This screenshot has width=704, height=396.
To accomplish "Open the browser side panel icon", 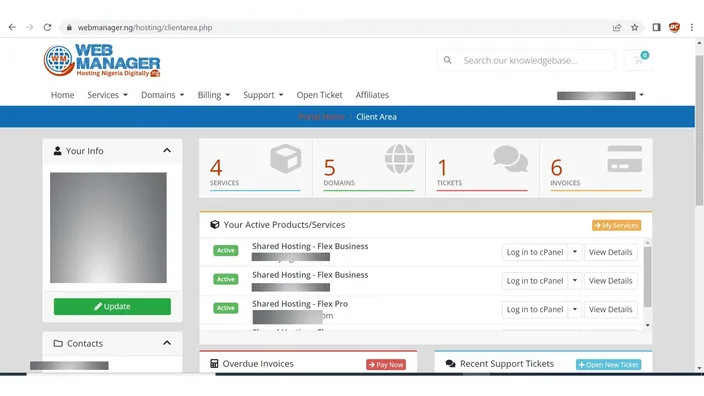I will click(656, 27).
